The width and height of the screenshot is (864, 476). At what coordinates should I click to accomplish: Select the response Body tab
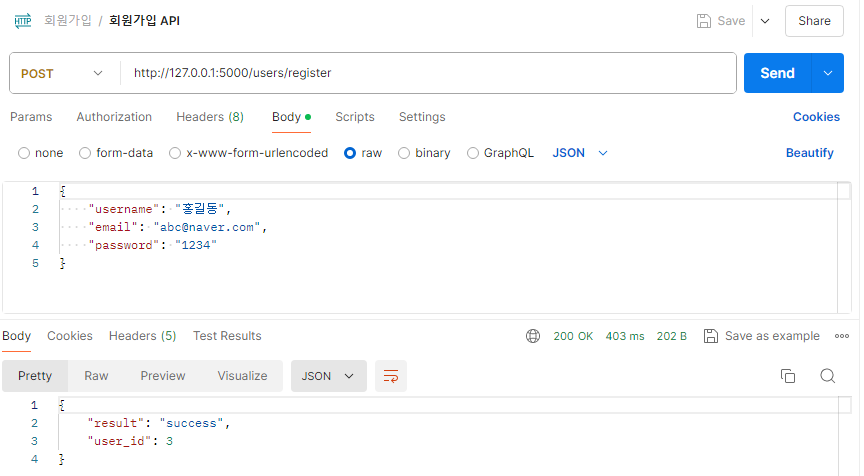click(x=17, y=336)
